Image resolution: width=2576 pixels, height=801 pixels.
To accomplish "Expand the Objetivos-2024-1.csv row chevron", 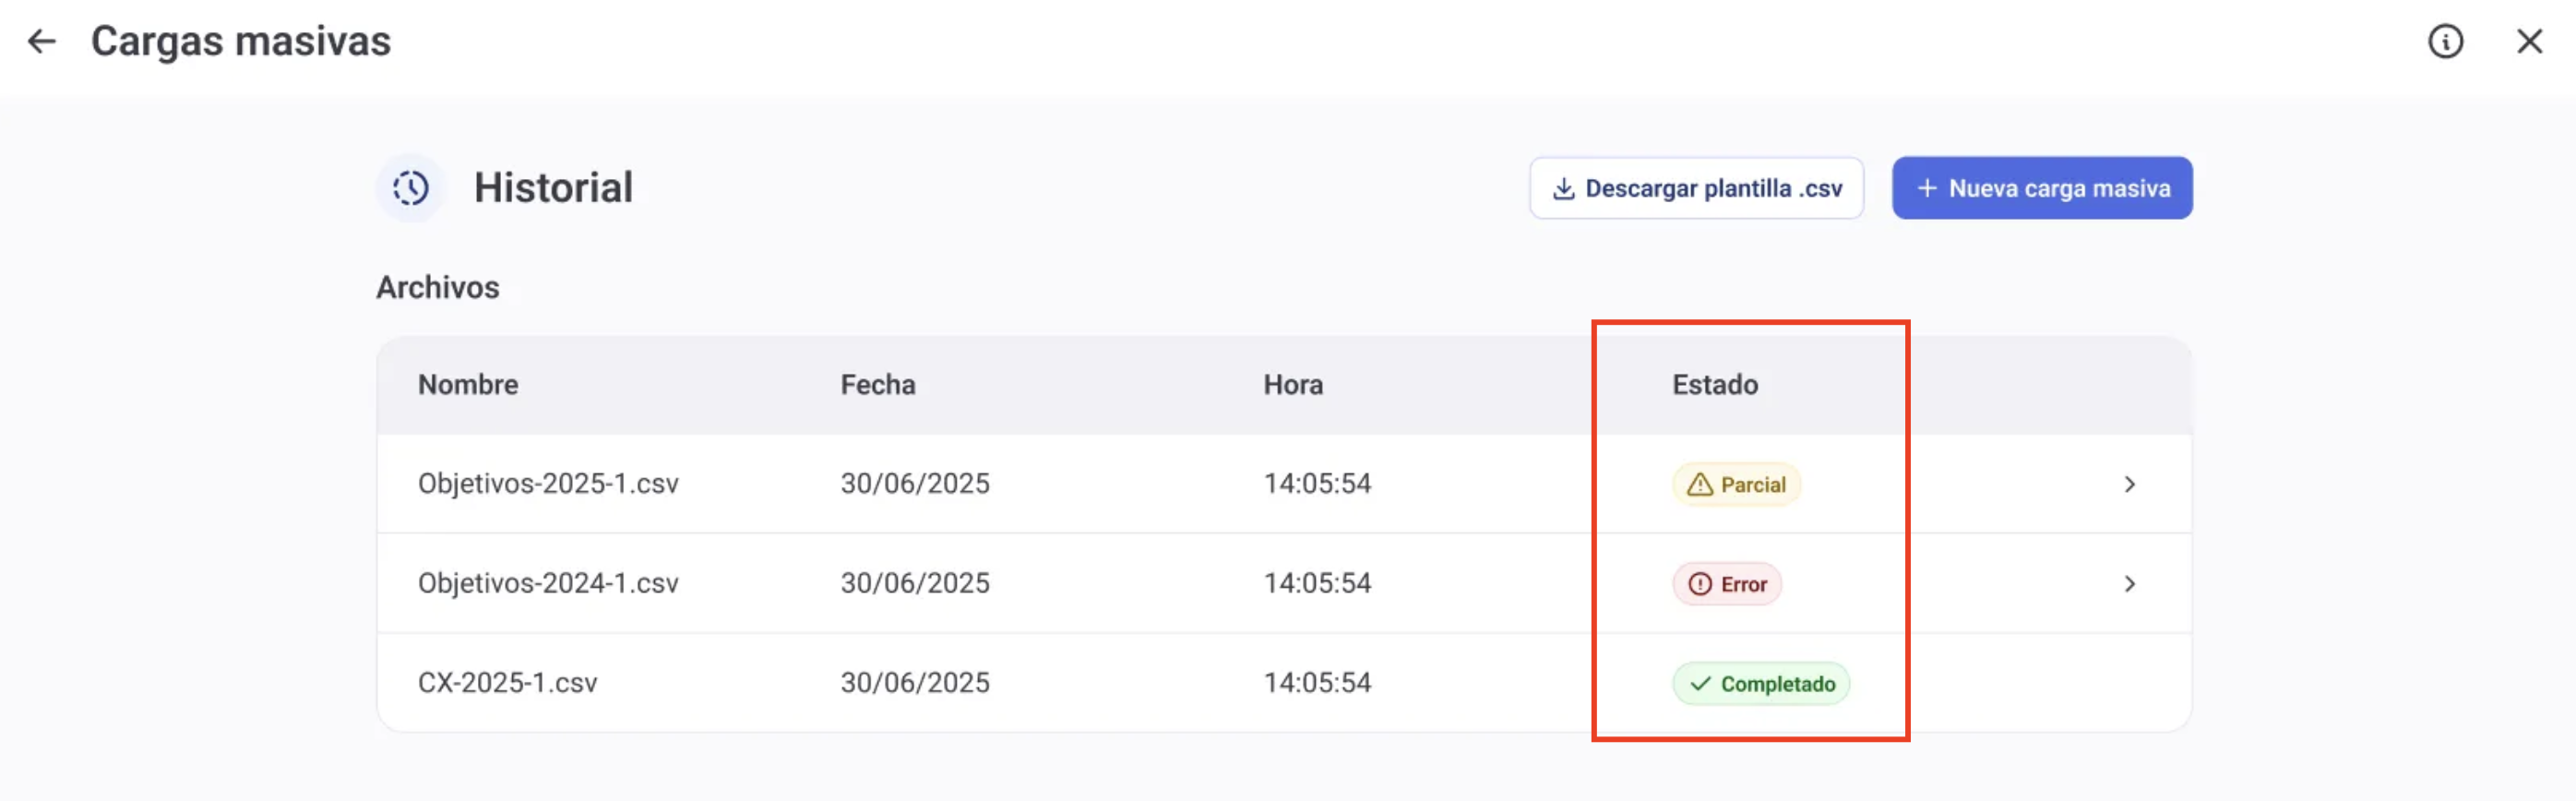I will coord(2129,584).
